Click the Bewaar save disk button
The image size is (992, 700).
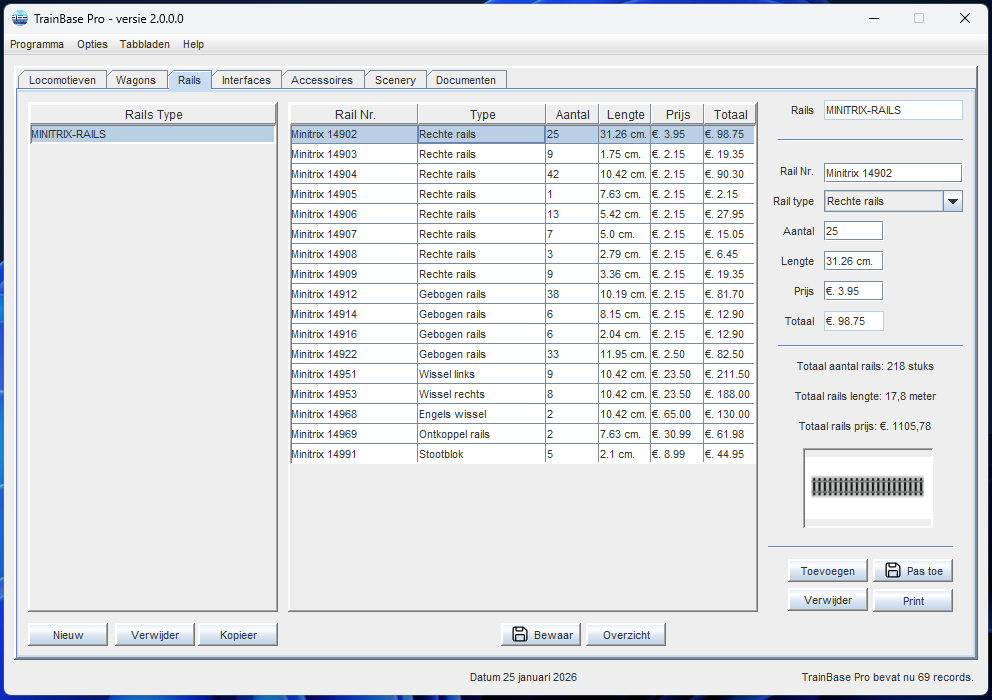point(542,635)
